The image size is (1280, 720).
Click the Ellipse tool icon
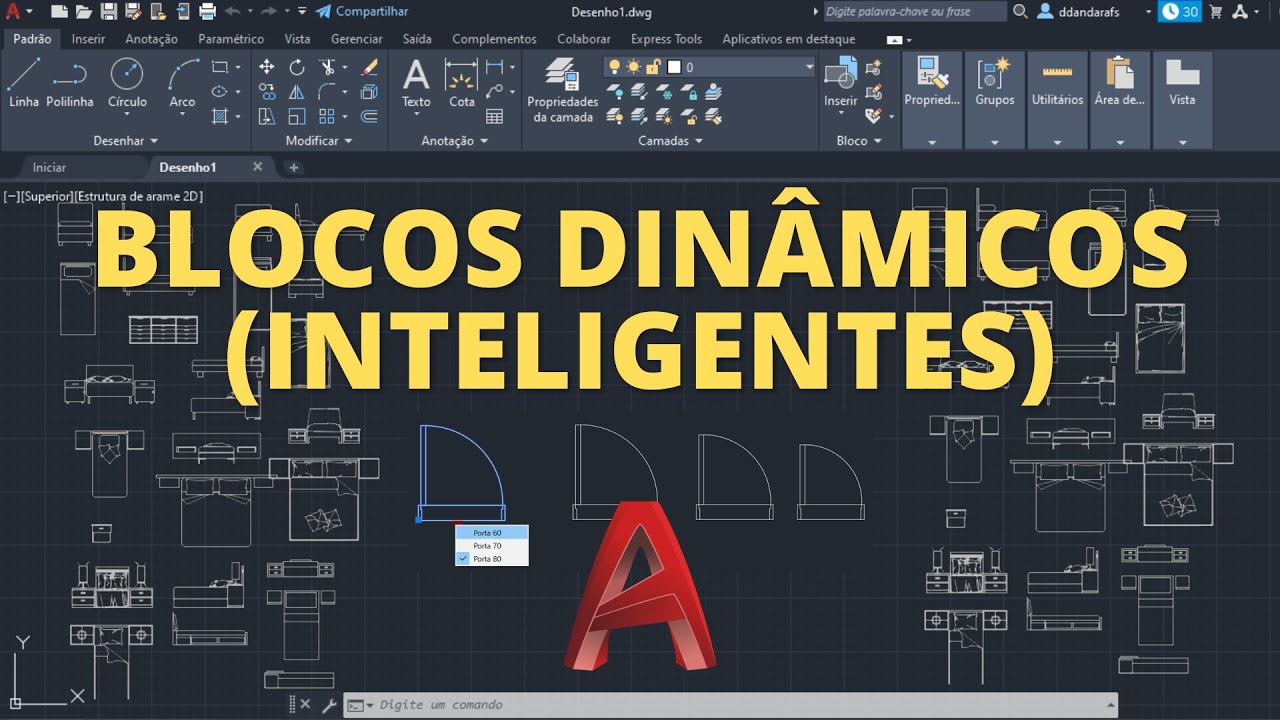coord(220,92)
